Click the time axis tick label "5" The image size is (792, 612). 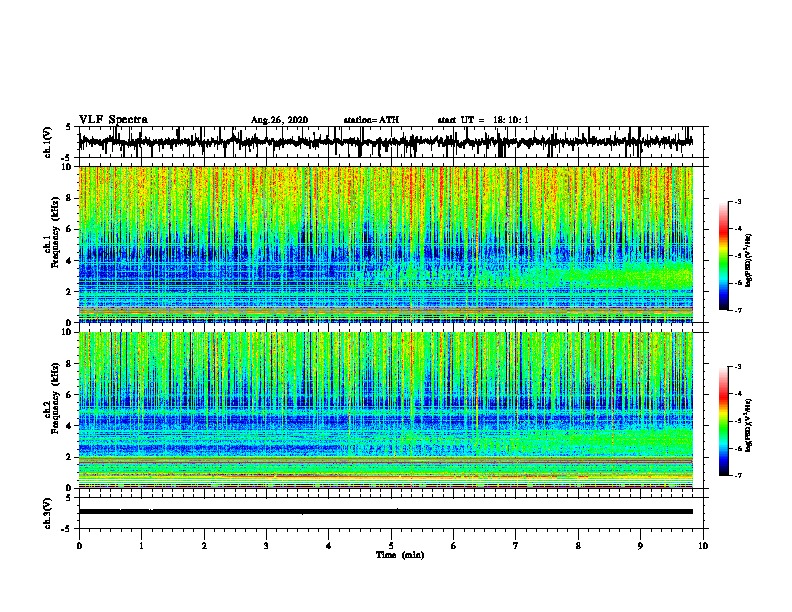[391, 546]
